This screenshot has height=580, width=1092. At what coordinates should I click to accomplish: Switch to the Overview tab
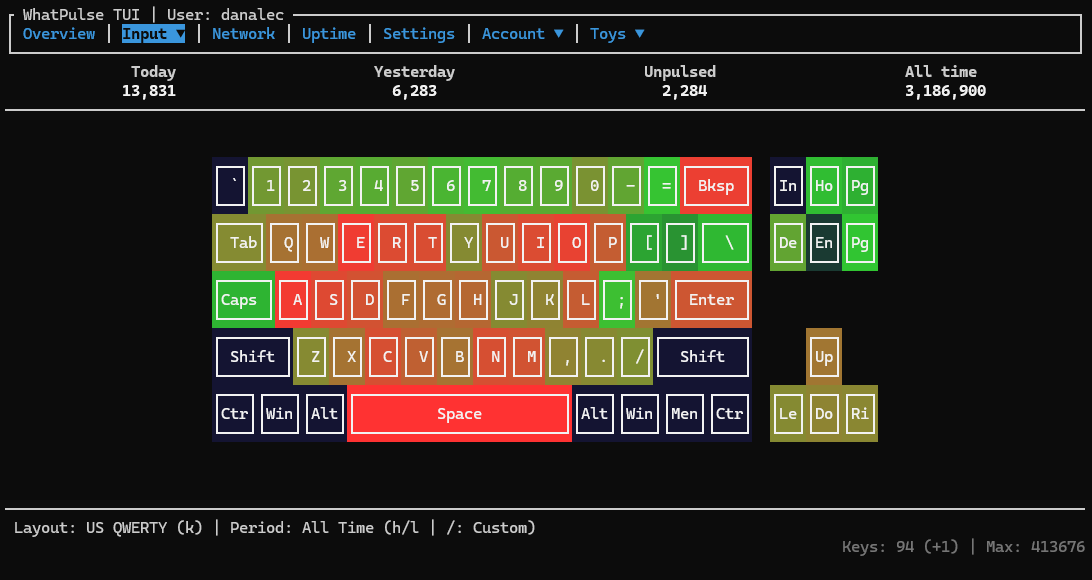(58, 34)
